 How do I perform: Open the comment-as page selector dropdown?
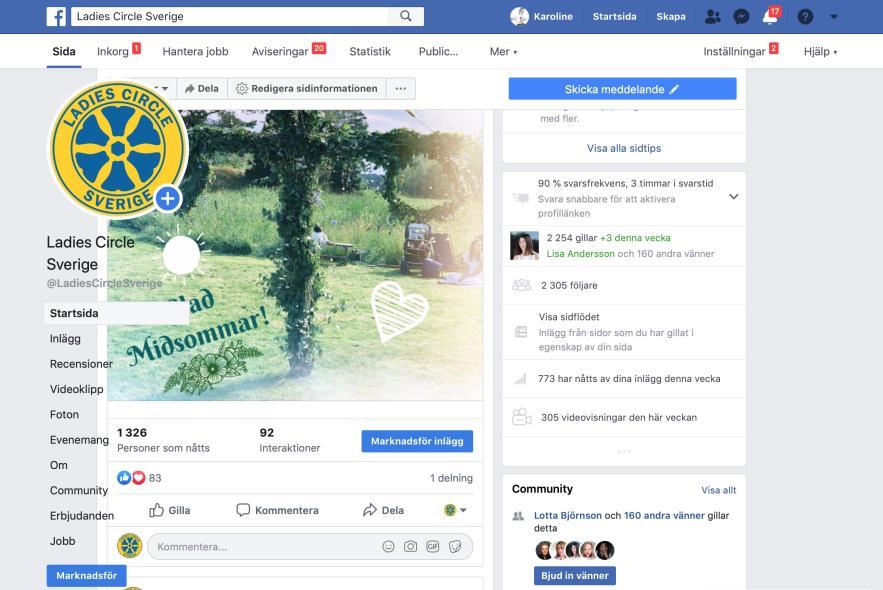pos(455,510)
